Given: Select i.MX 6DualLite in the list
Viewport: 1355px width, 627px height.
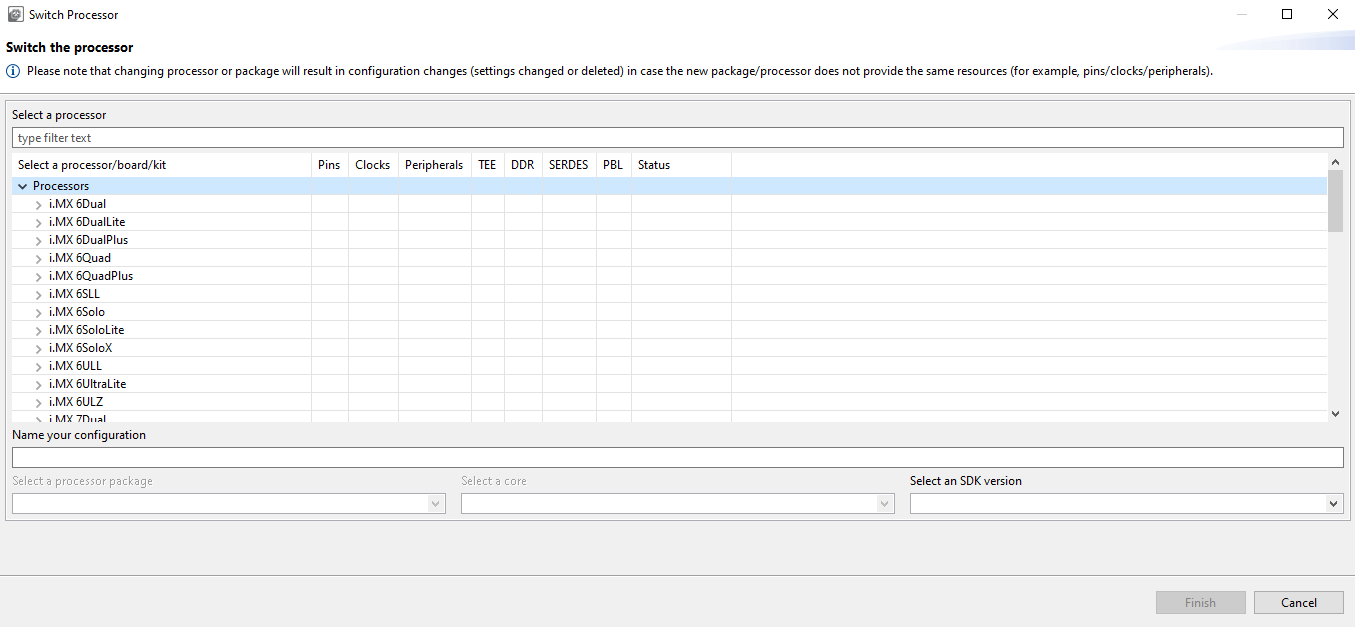Looking at the screenshot, I should point(87,222).
